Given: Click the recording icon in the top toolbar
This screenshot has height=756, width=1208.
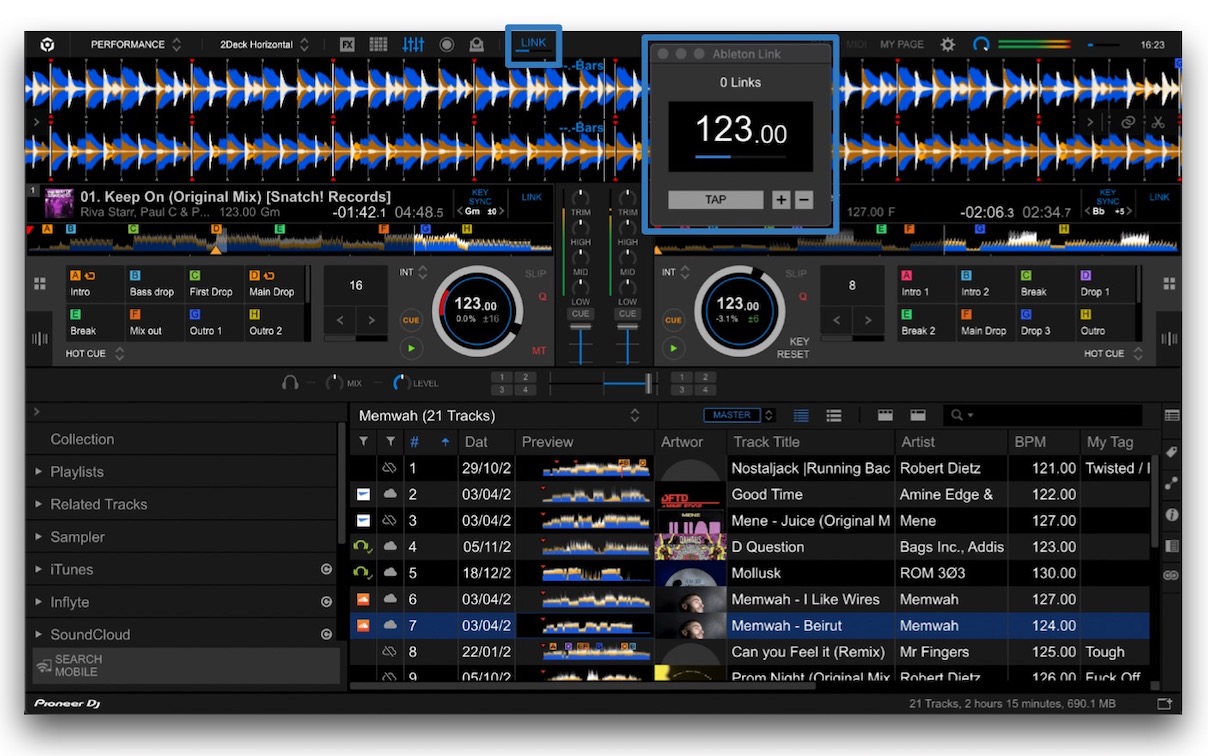Looking at the screenshot, I should pyautogui.click(x=446, y=44).
